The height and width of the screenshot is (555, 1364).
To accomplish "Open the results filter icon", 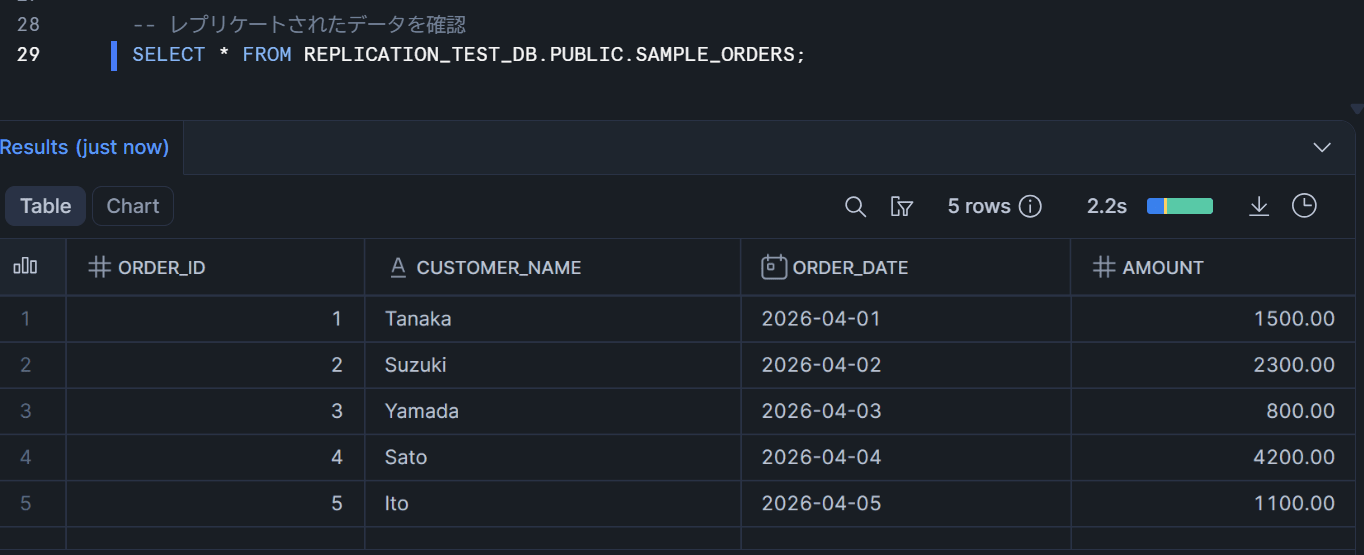I will (901, 206).
